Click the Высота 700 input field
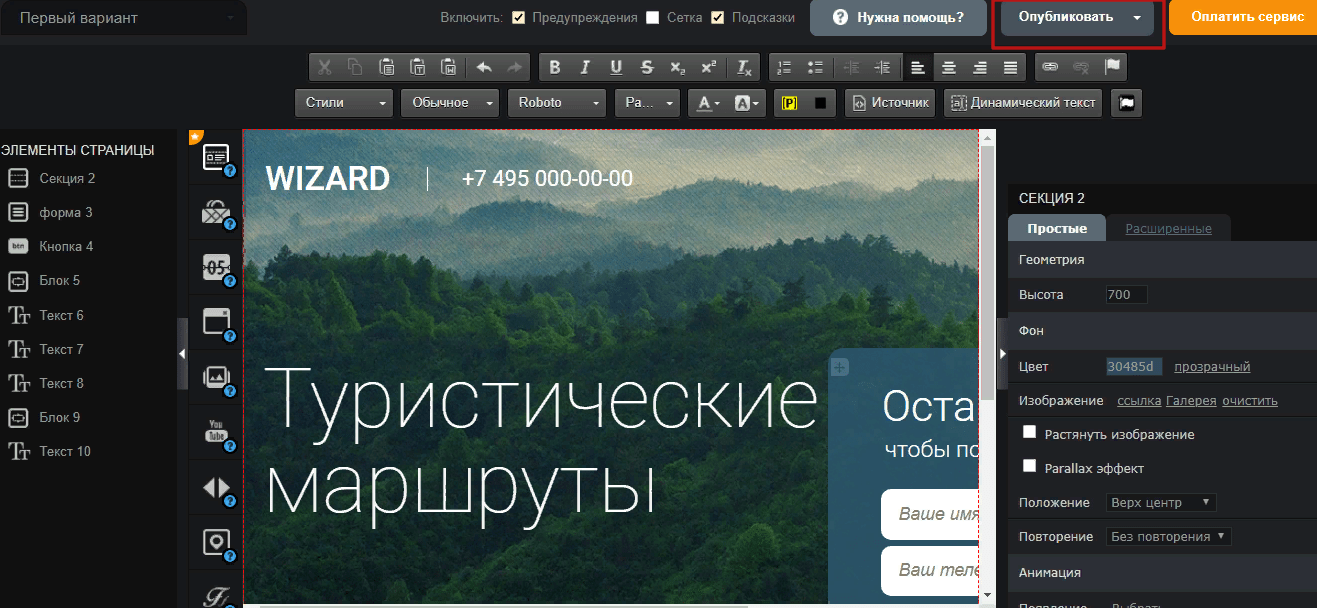Screen dimensions: 1317x608 click(x=1126, y=294)
